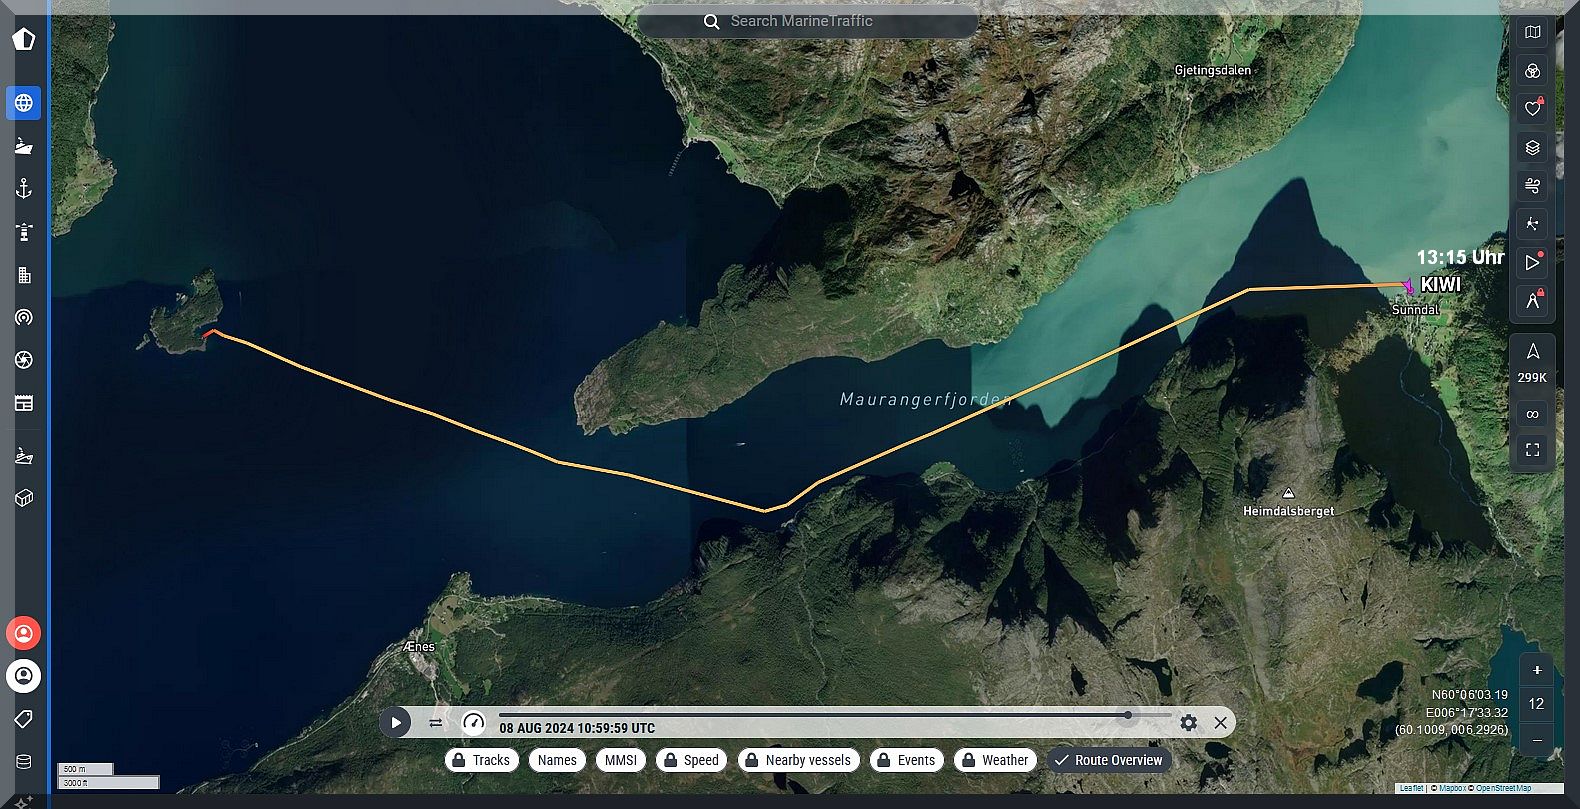Open the Photos camera shutter icon
Screen dimensions: 1580x809
click(24, 360)
